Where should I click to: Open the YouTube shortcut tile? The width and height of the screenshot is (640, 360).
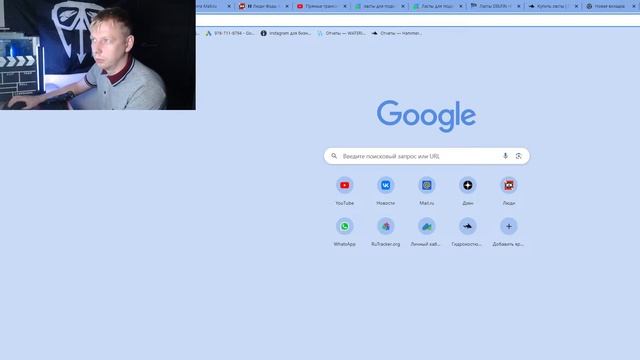pyautogui.click(x=344, y=191)
